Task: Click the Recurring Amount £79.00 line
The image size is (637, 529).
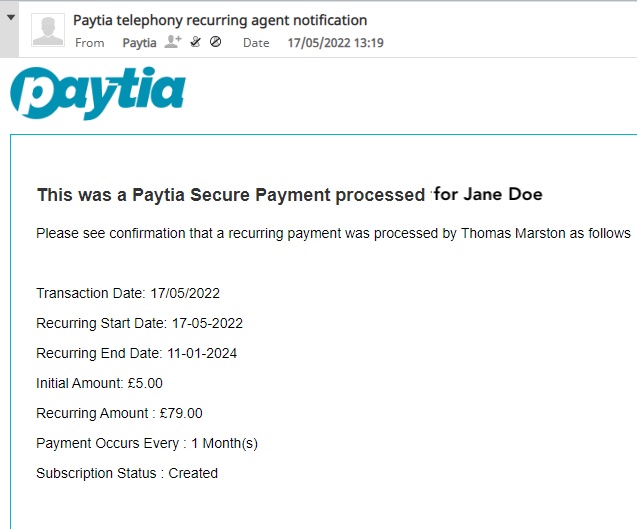Action: pos(119,413)
